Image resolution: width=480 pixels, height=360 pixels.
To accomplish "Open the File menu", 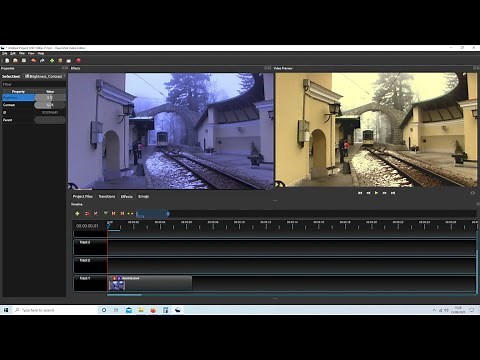I will pyautogui.click(x=5, y=53).
